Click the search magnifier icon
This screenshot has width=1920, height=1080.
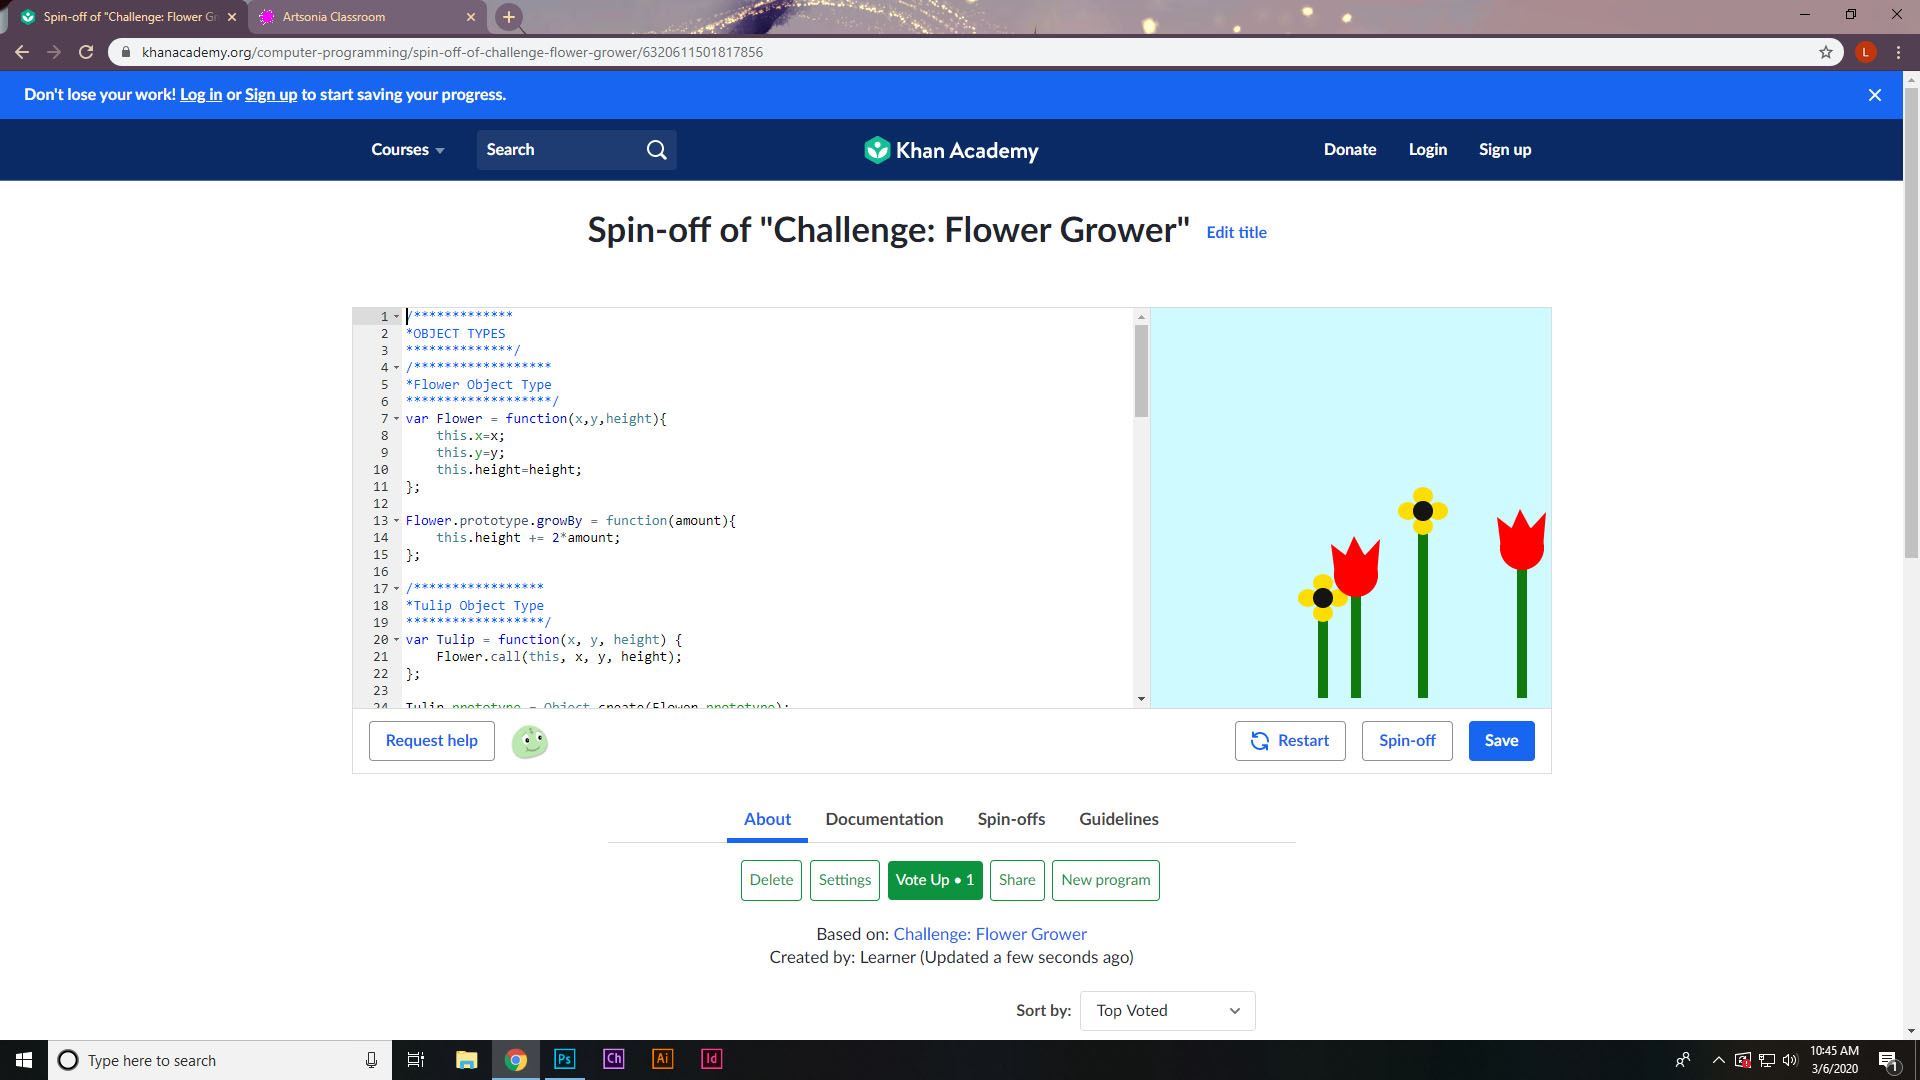656,150
